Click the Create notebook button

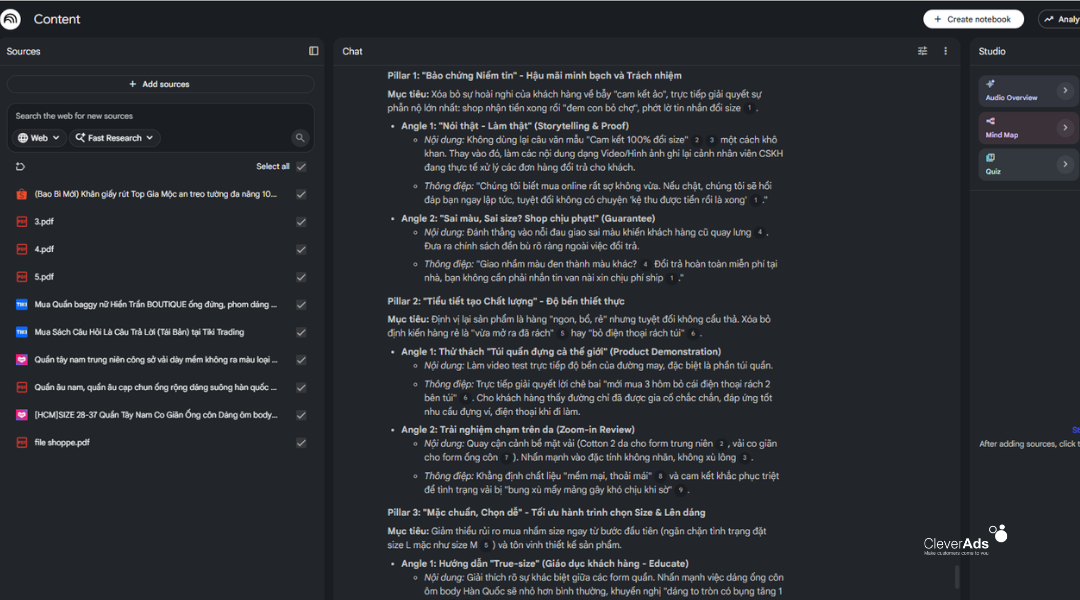(x=973, y=19)
